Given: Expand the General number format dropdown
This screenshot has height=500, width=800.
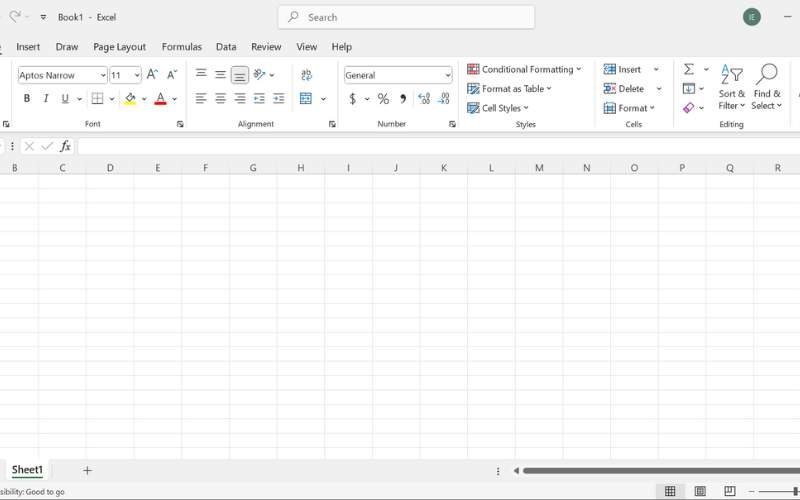Looking at the screenshot, I should [447, 75].
